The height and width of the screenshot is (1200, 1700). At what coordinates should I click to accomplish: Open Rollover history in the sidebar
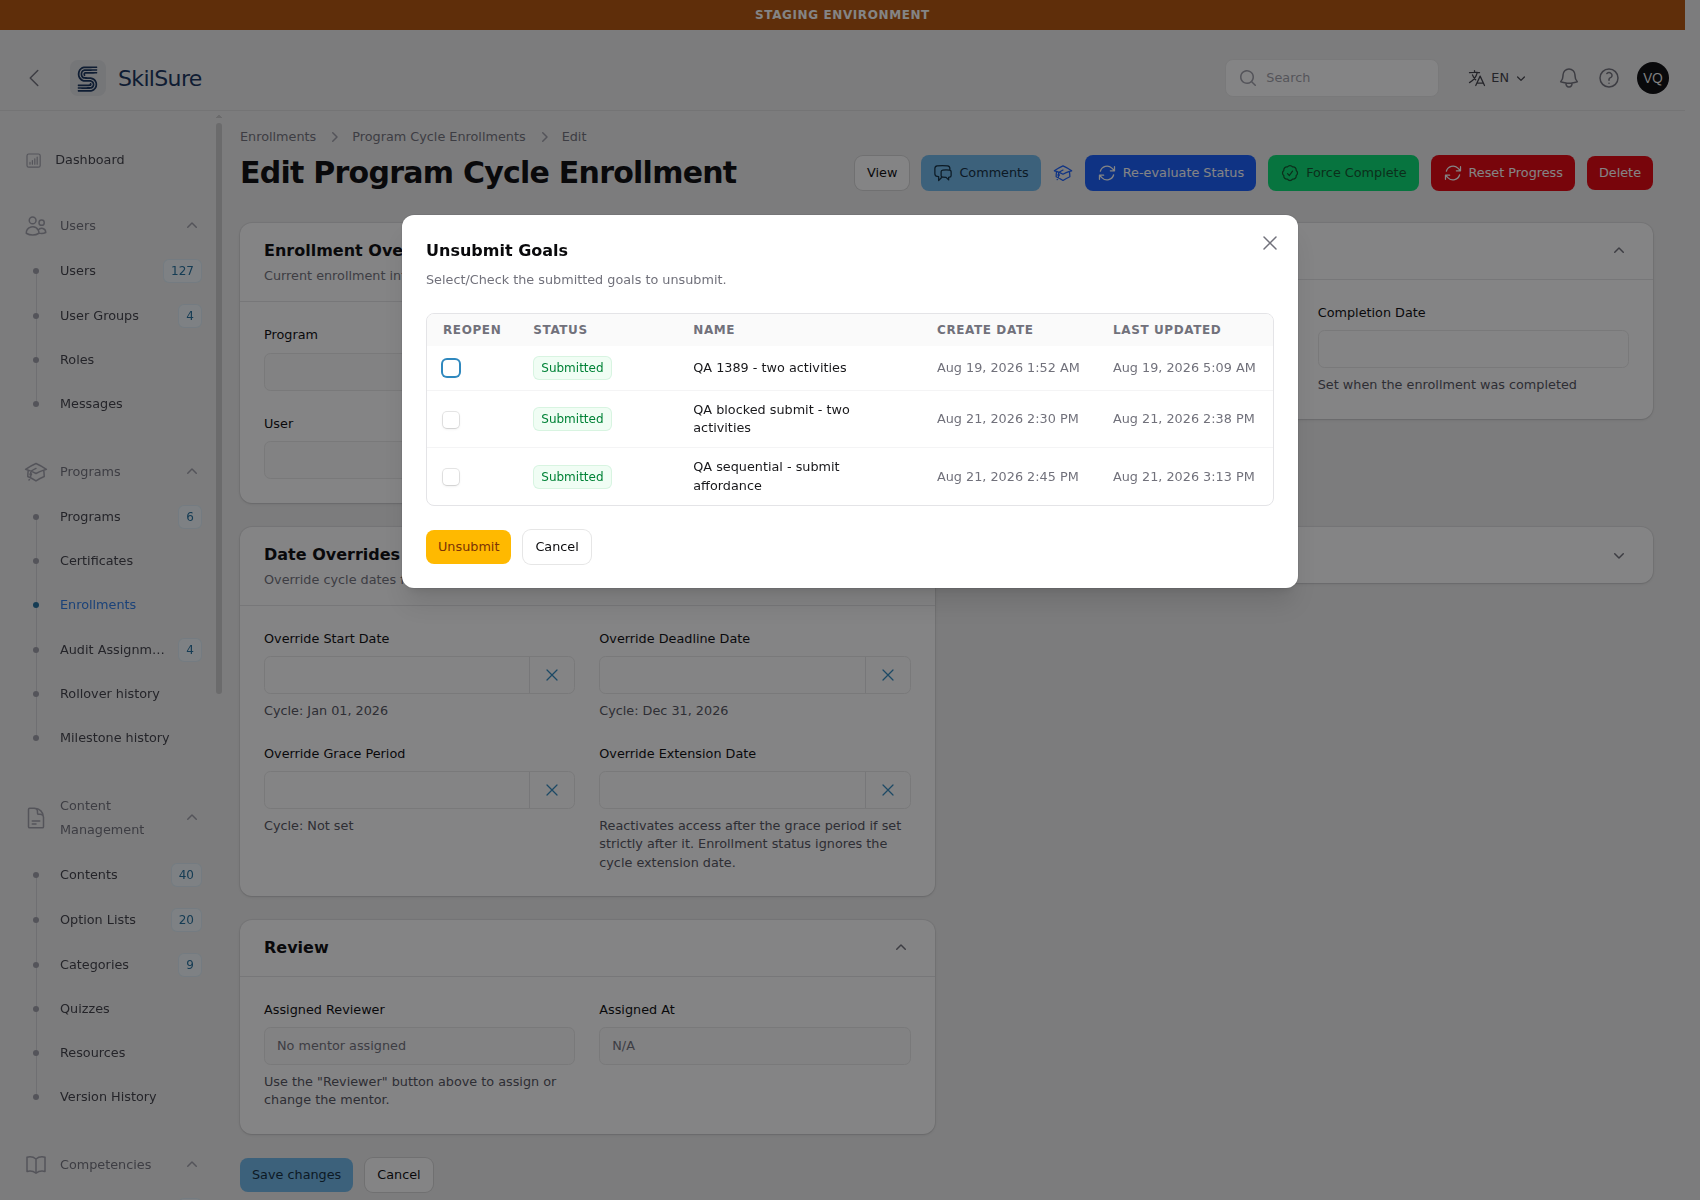pyautogui.click(x=110, y=694)
